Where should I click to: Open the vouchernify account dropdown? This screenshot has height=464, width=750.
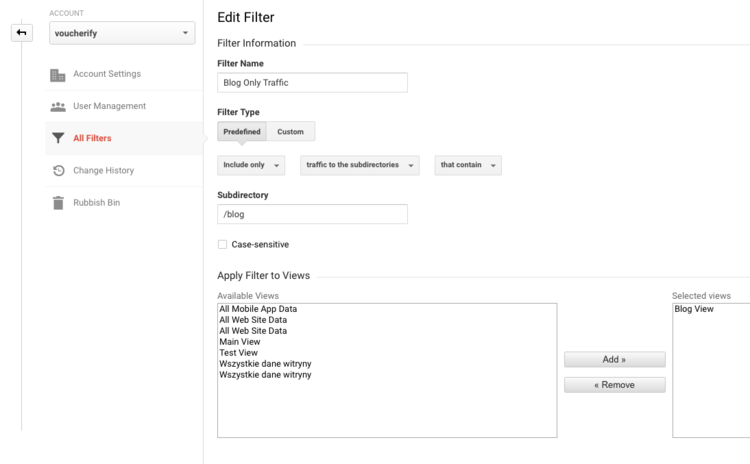(122, 33)
